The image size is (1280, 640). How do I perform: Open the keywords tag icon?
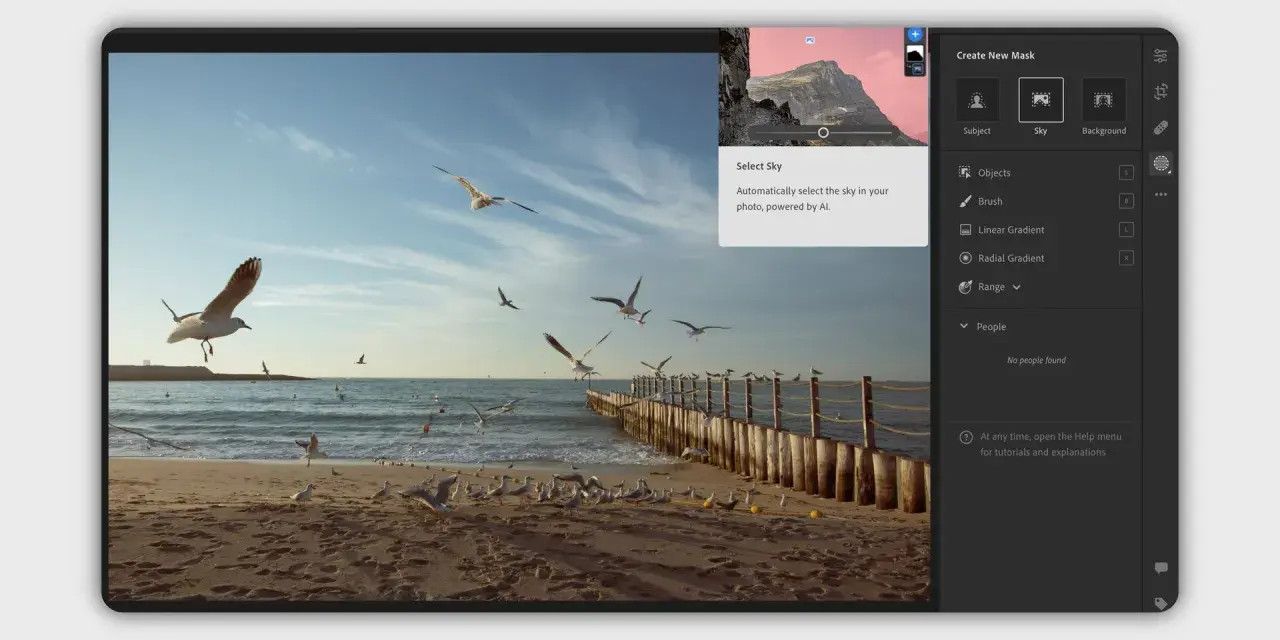1161,604
